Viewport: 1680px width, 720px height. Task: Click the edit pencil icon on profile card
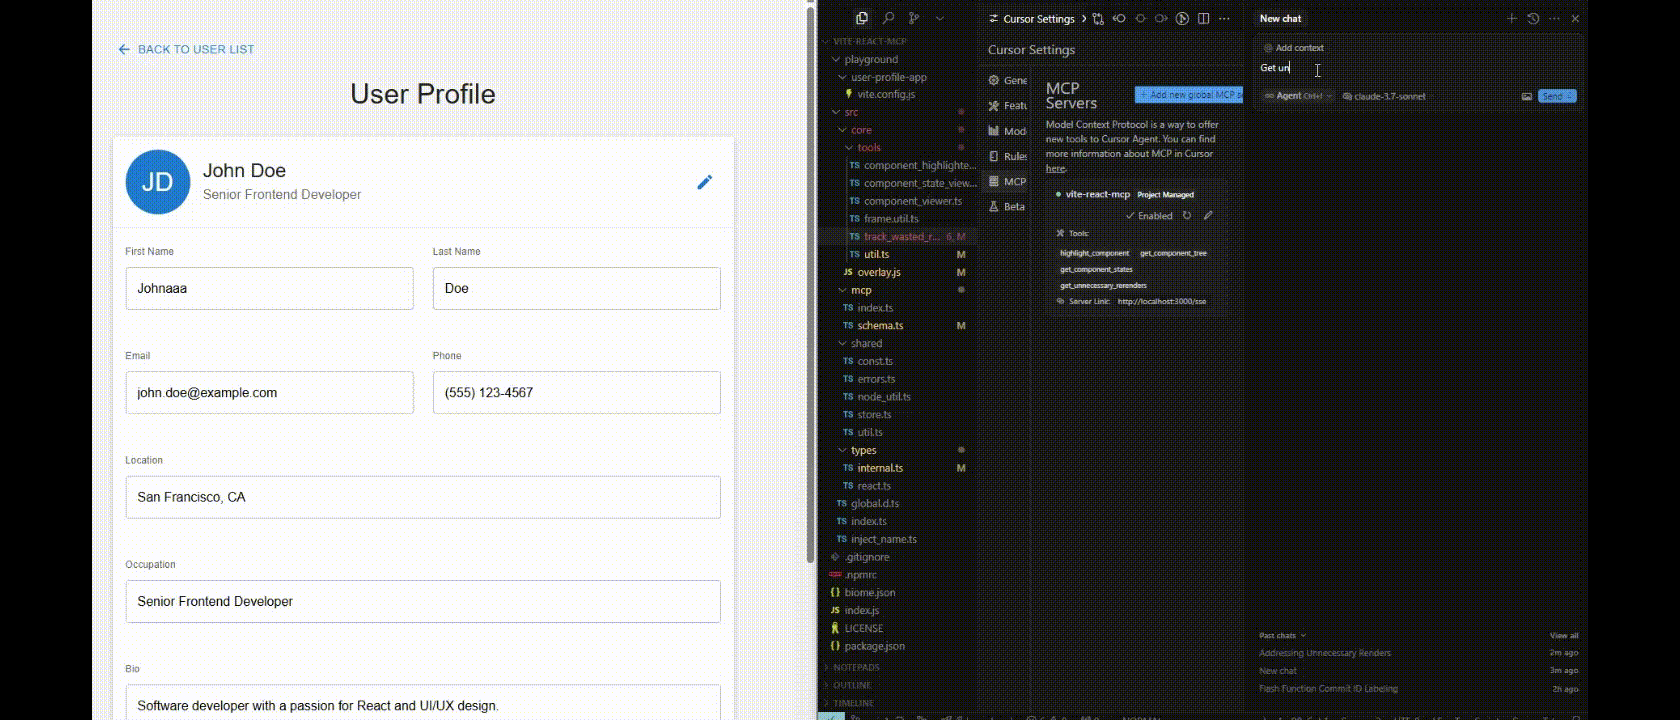click(x=705, y=182)
